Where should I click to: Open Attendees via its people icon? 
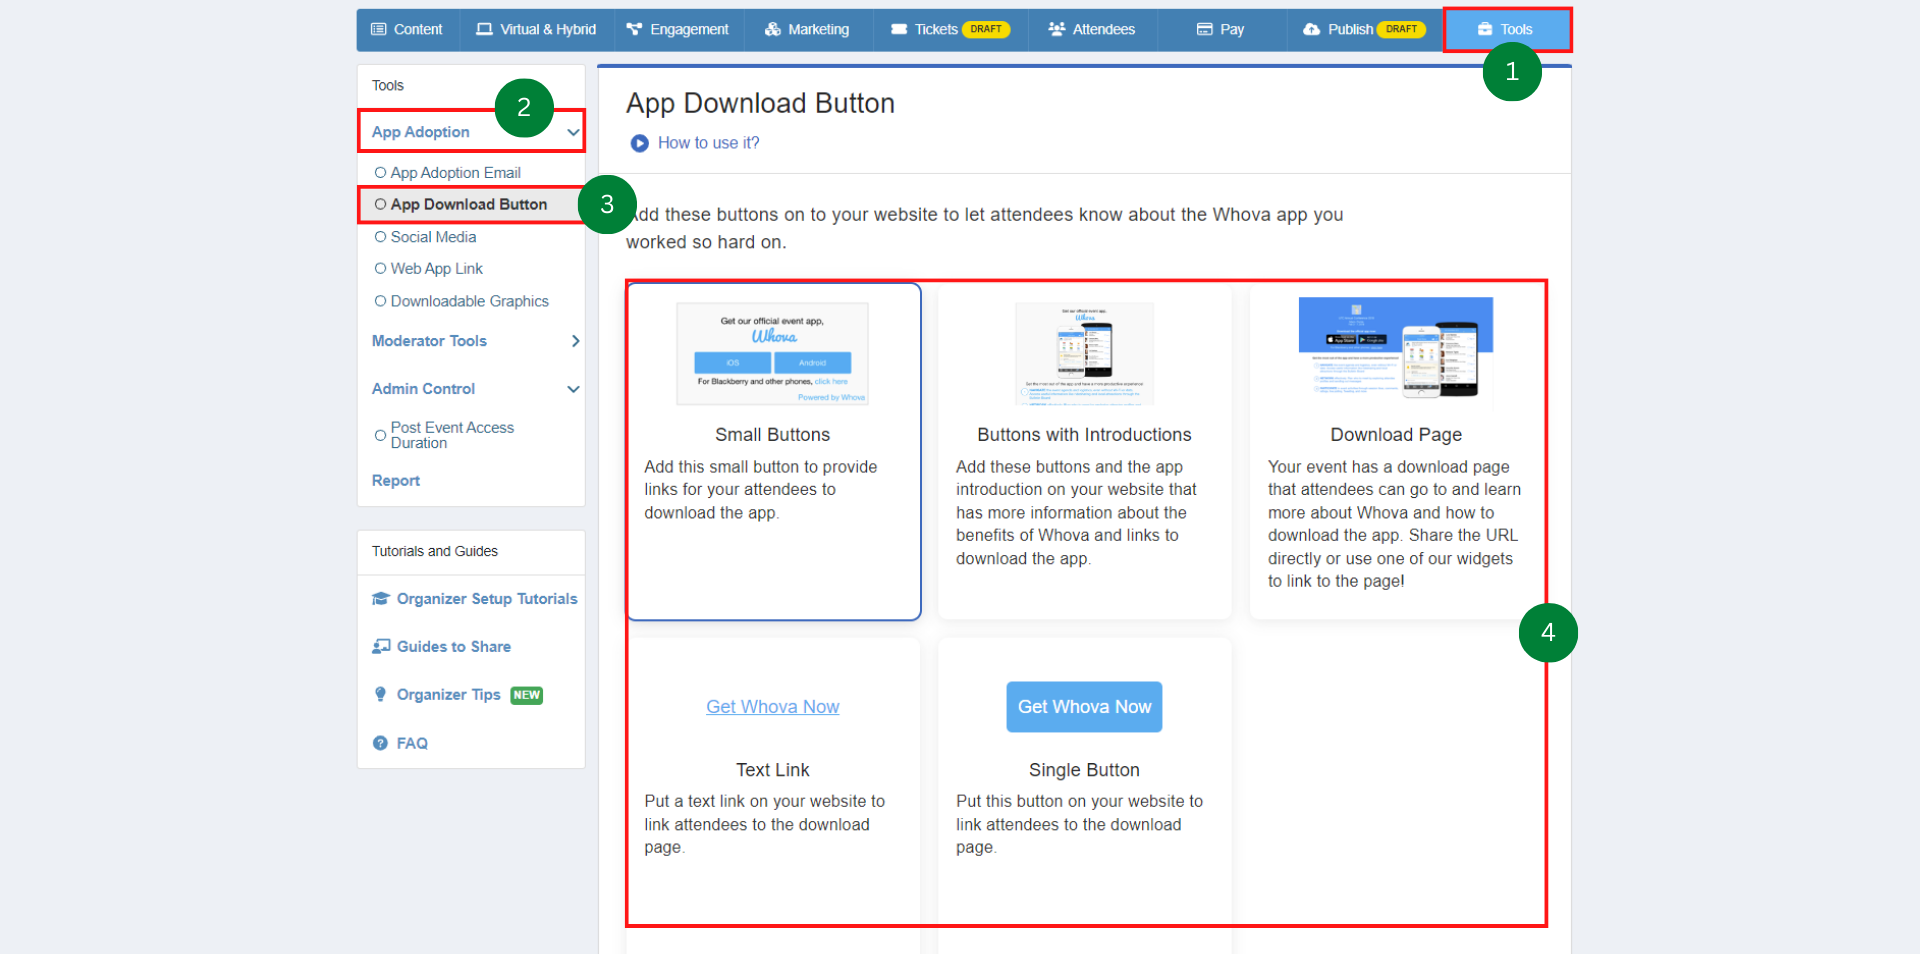(x=1055, y=29)
